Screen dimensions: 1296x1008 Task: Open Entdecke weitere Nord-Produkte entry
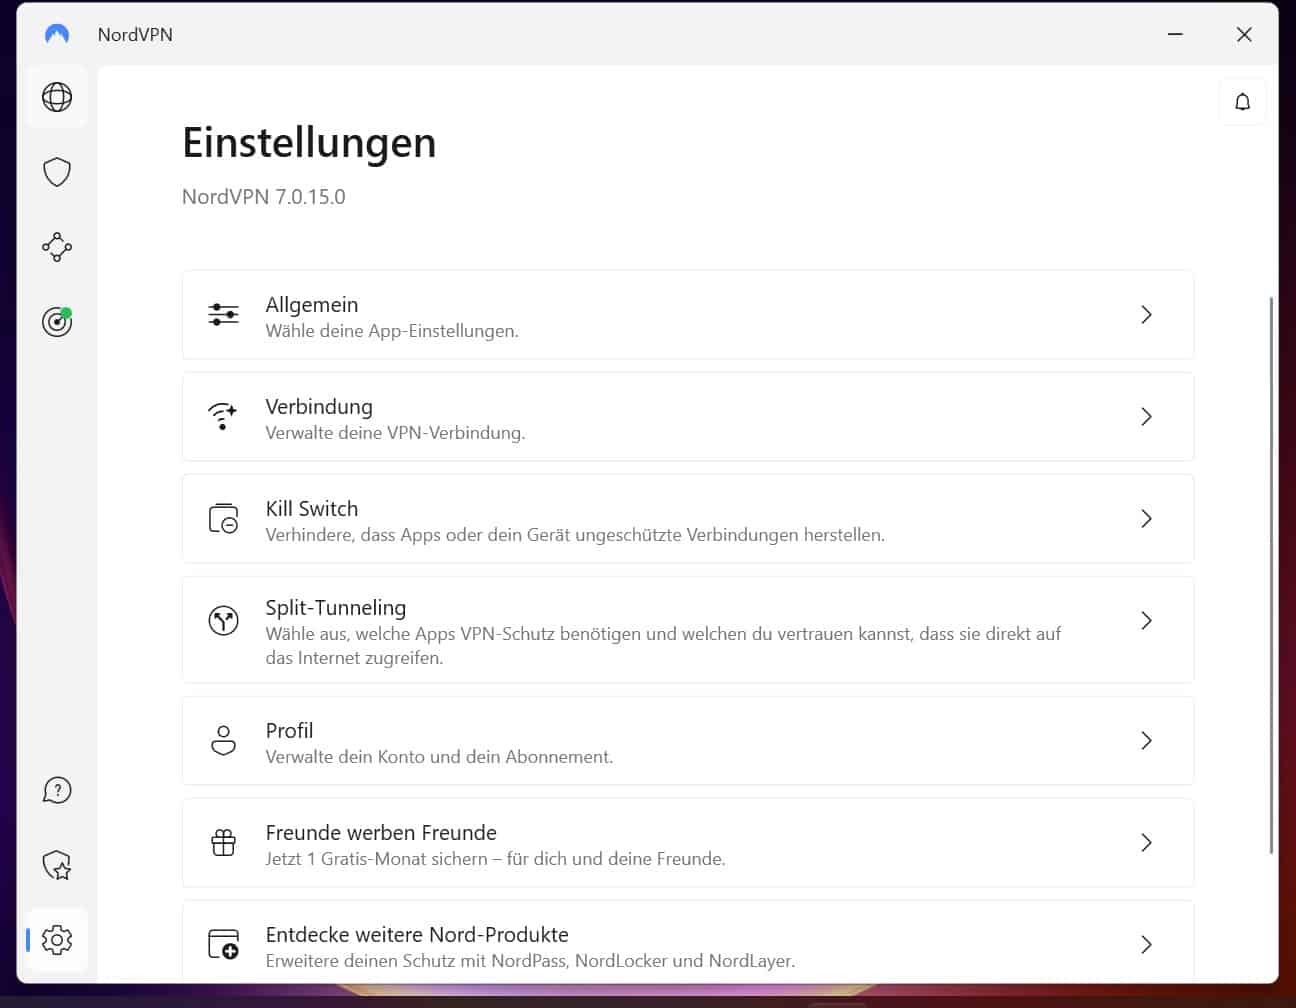(x=688, y=942)
